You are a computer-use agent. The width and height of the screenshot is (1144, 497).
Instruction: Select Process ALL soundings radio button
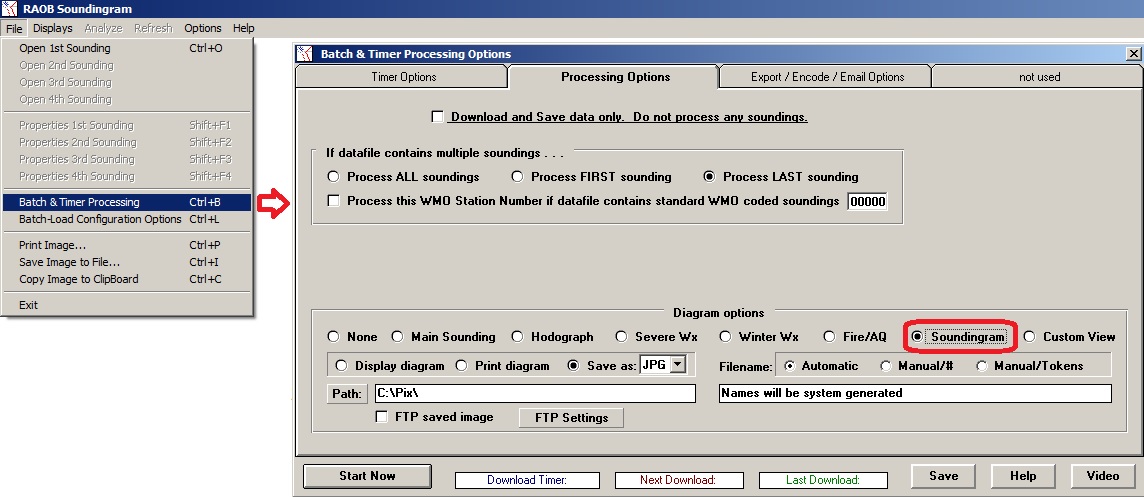point(333,177)
